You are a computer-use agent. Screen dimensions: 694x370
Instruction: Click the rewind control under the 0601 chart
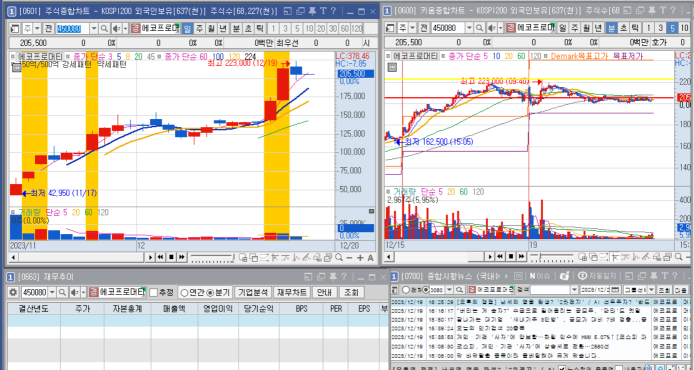pos(161,257)
